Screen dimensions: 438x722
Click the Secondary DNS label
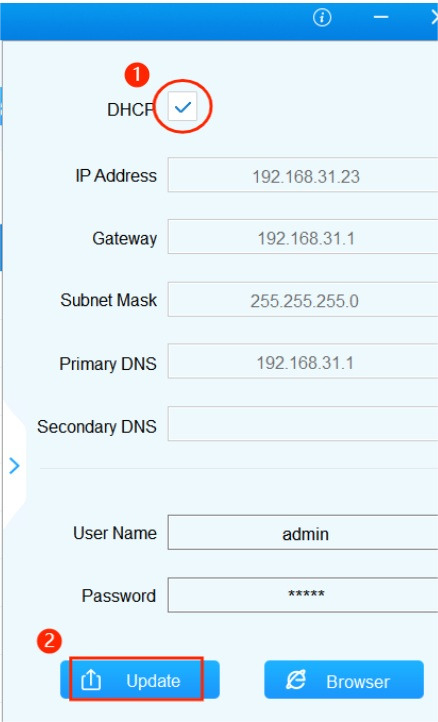(97, 427)
